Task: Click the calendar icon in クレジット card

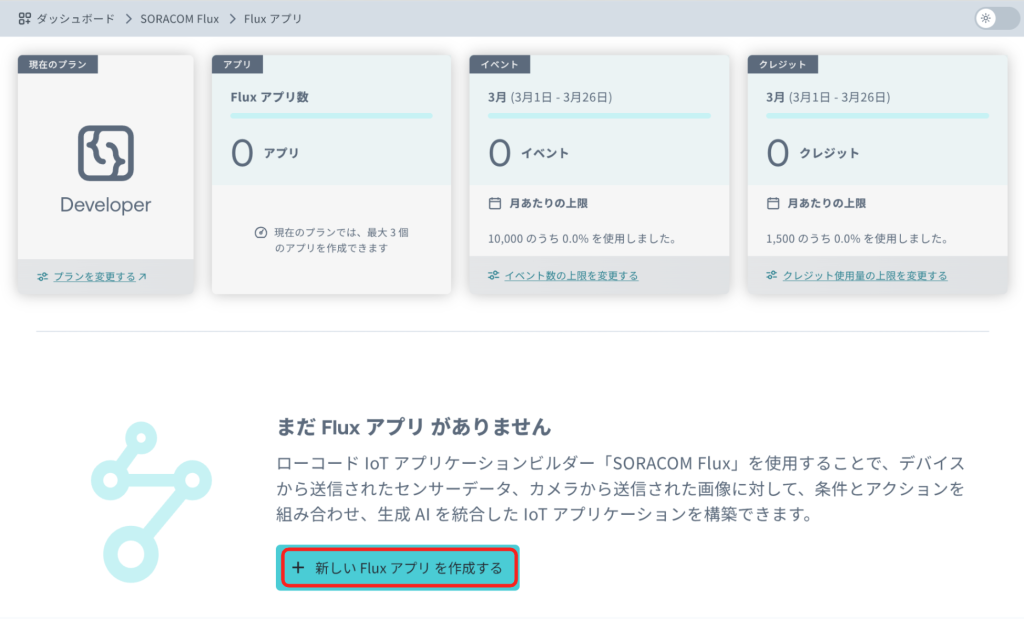Action: click(773, 203)
